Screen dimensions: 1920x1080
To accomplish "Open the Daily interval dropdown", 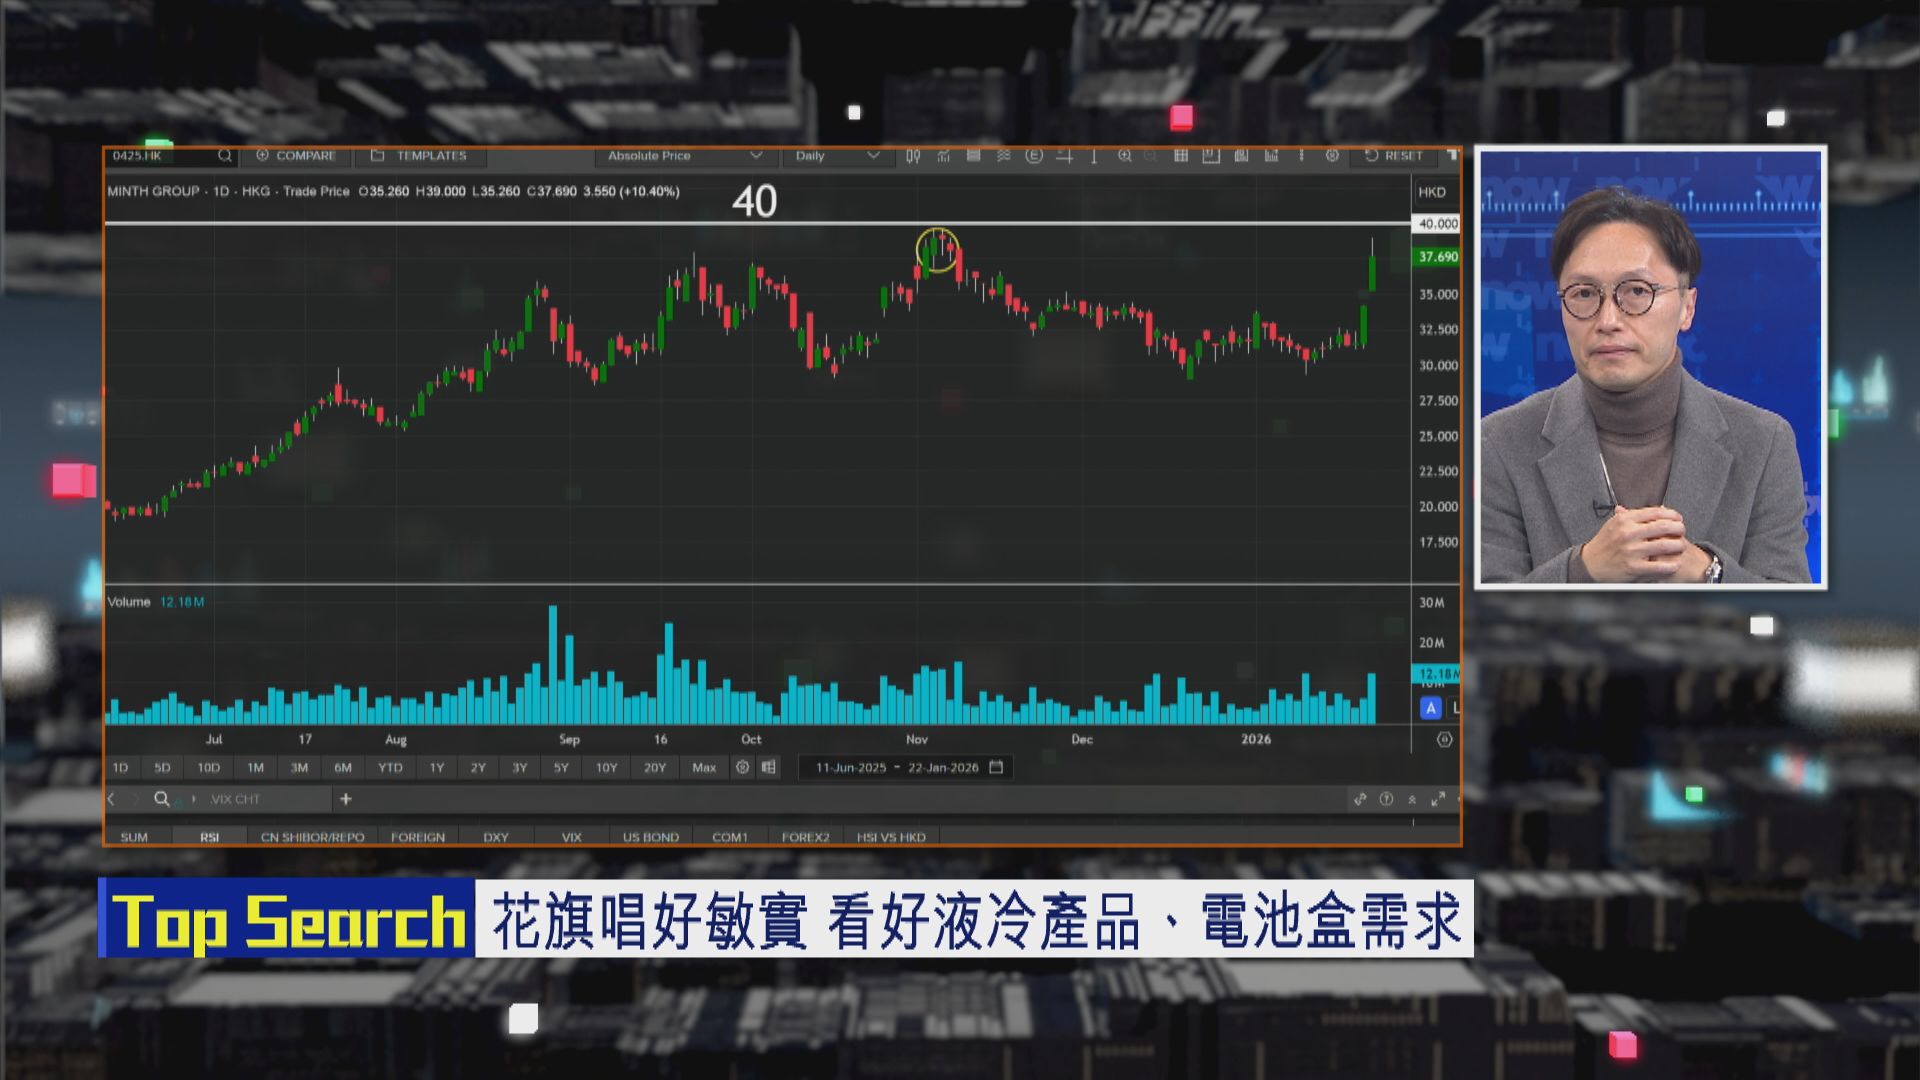I will tap(836, 156).
